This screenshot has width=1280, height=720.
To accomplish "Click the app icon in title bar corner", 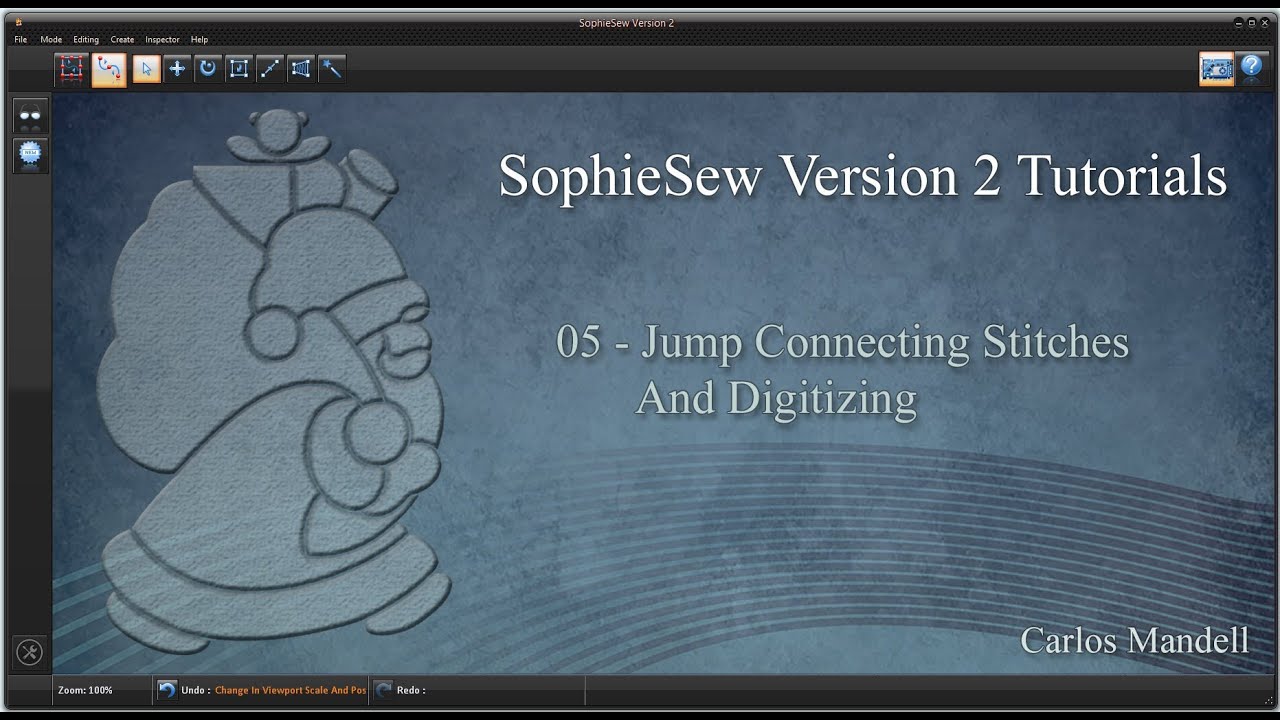I will [18, 23].
